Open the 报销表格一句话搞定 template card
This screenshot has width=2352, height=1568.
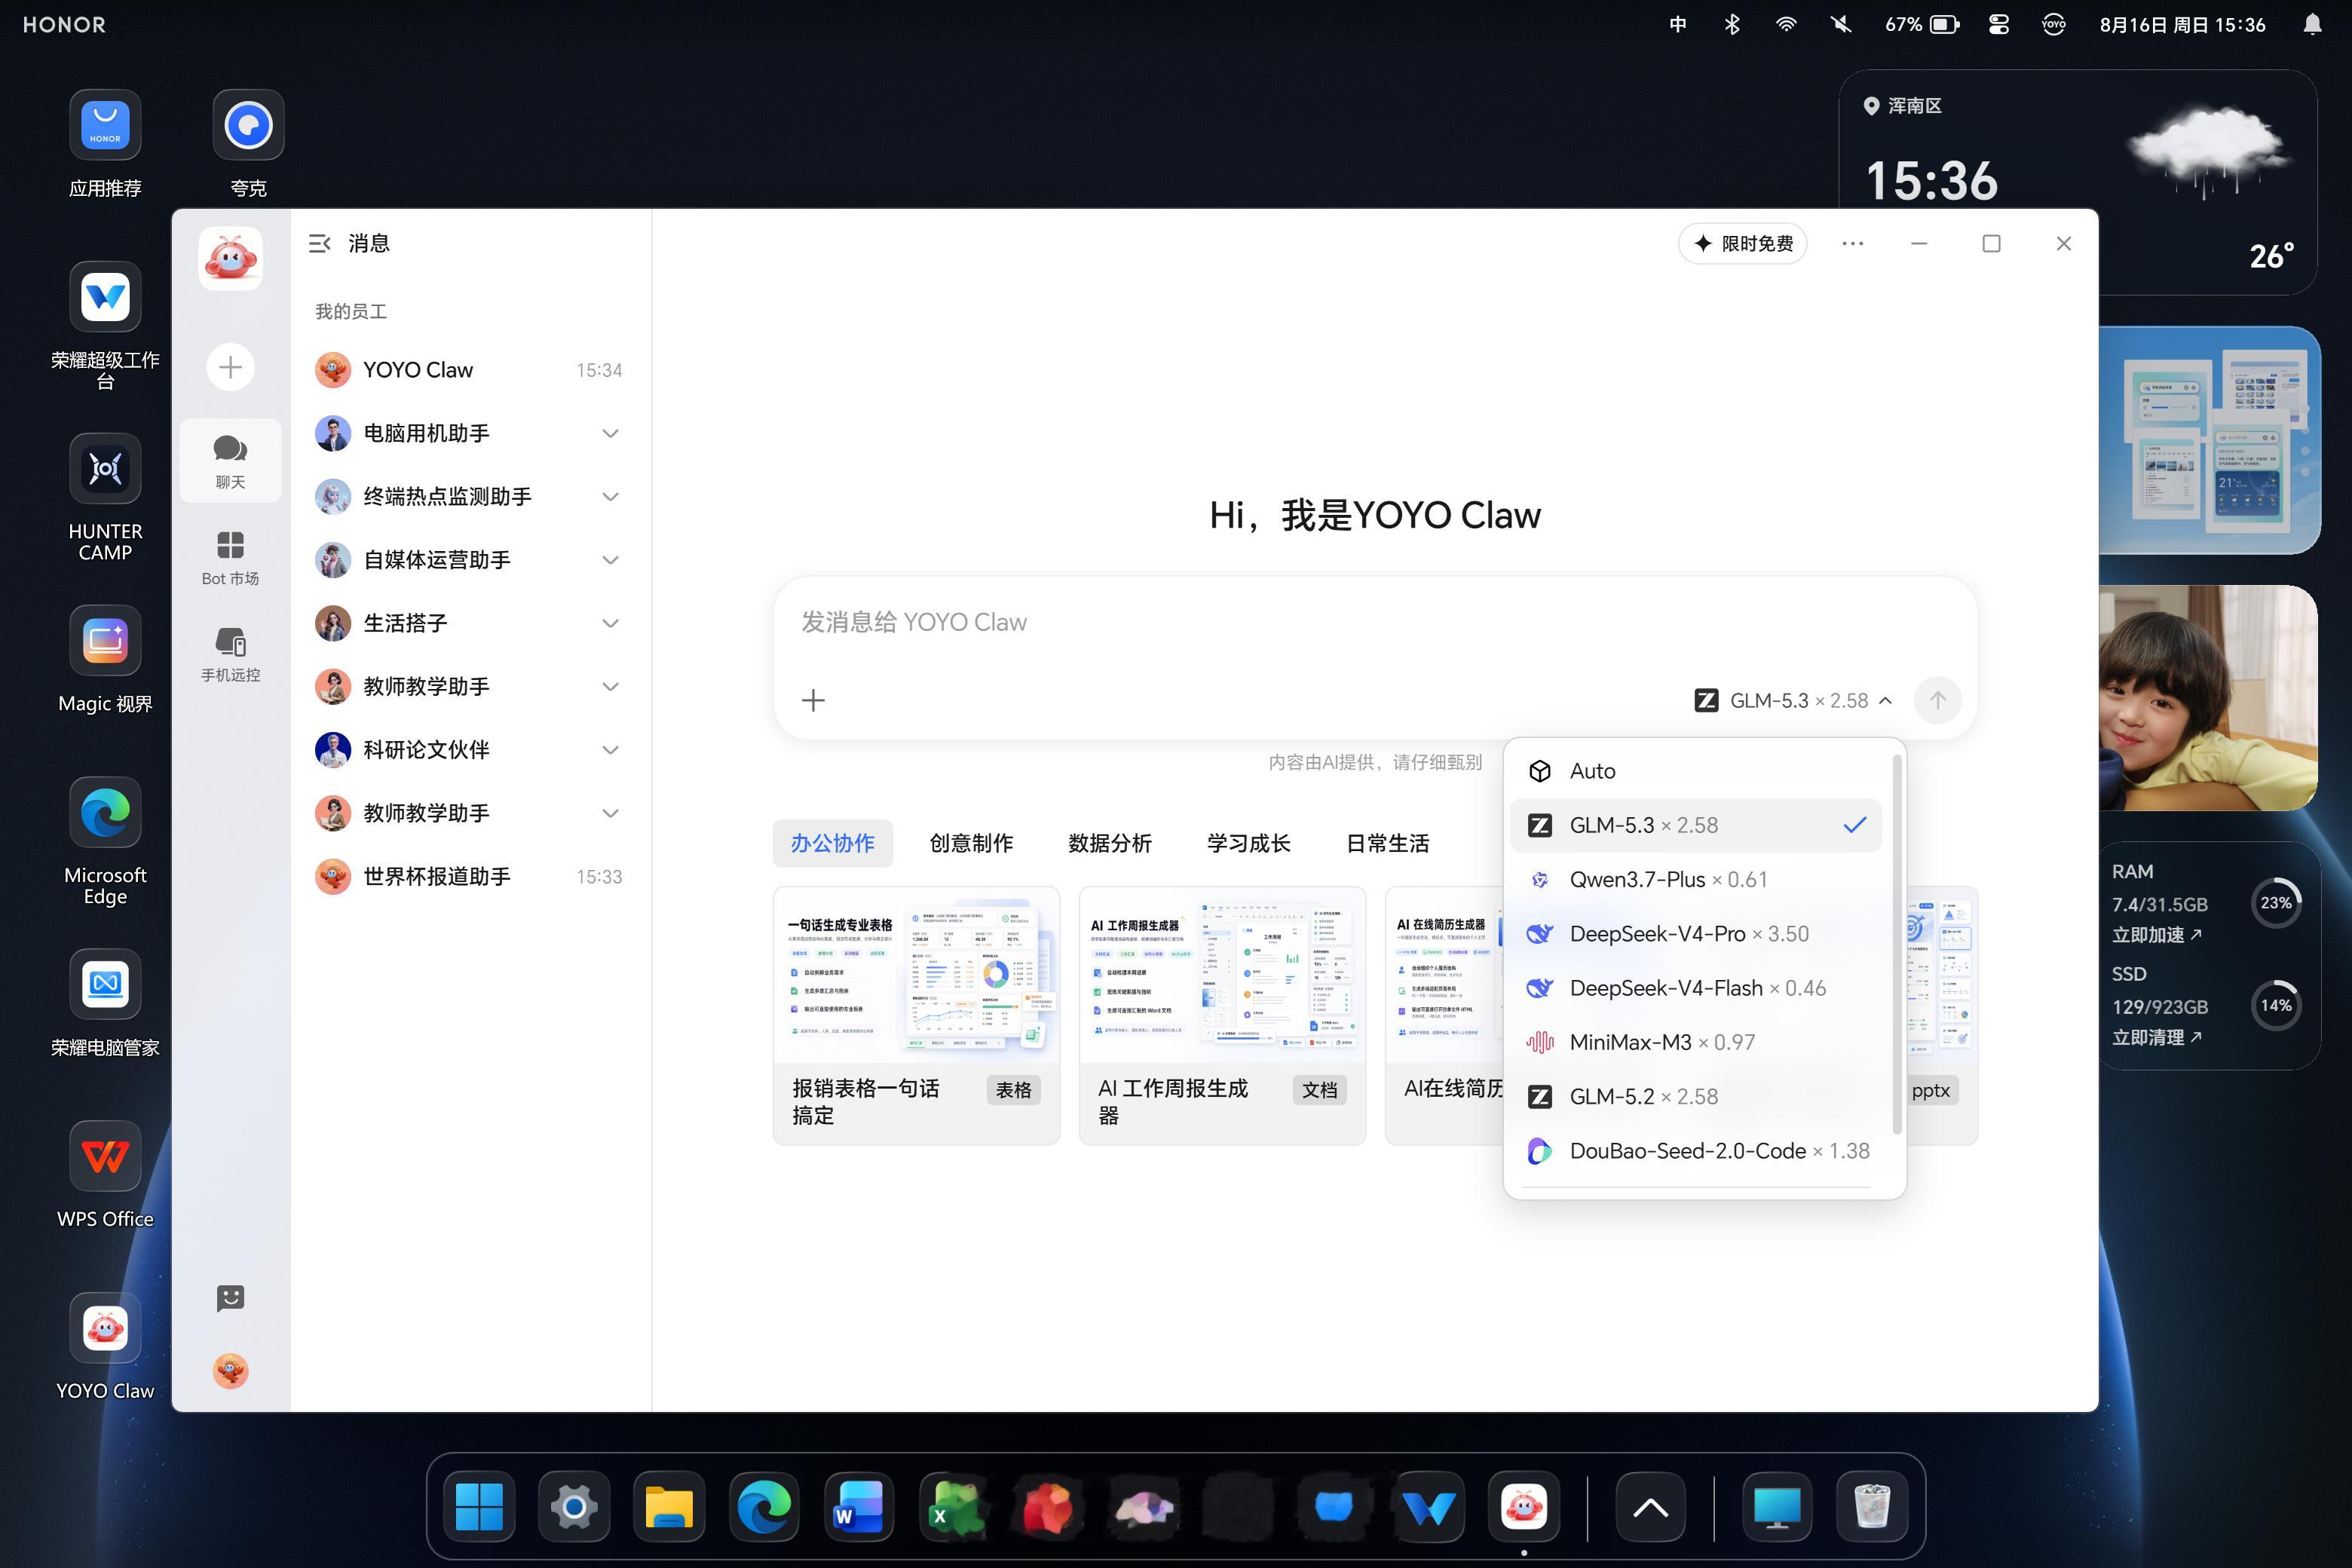(x=916, y=1015)
